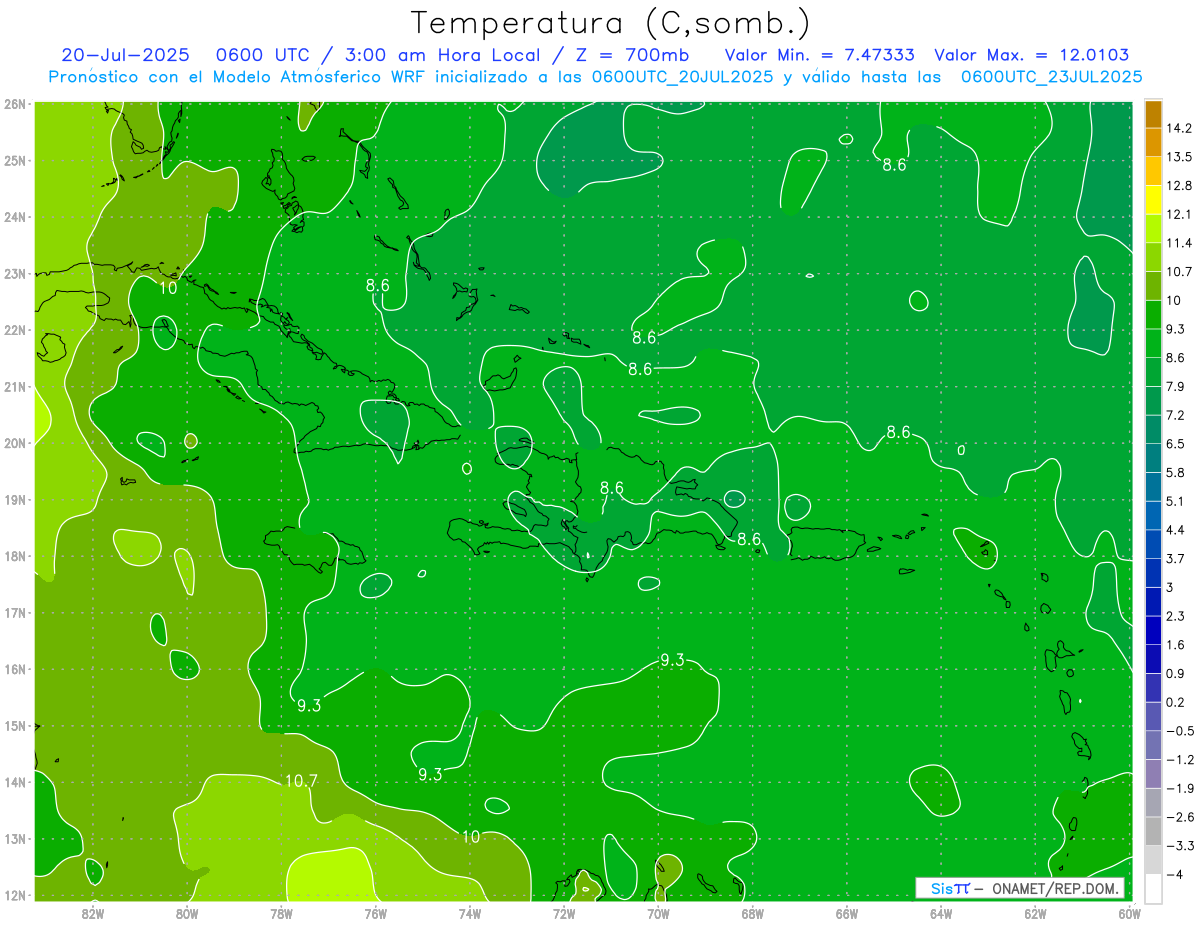The height and width of the screenshot is (927, 1200).
Task: Click the 66W longitude axis label
Action: pyautogui.click(x=847, y=912)
